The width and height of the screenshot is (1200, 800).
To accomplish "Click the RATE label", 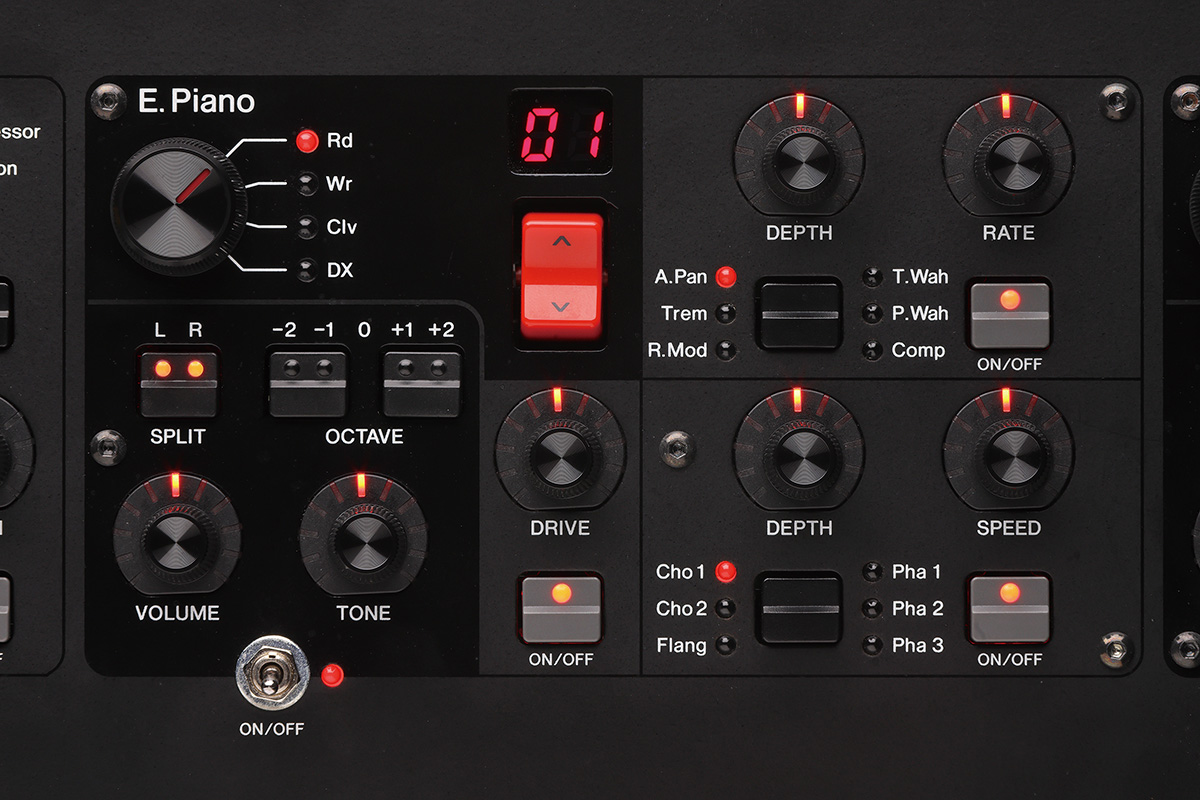I will [1008, 232].
